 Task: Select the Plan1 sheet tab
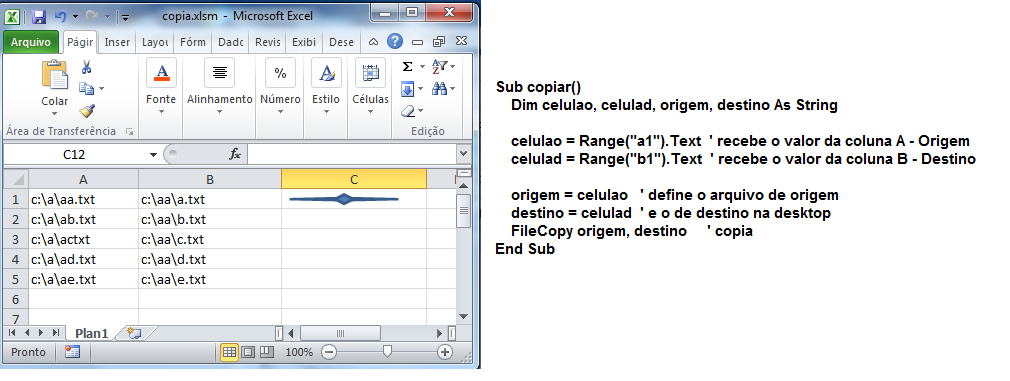(x=91, y=333)
